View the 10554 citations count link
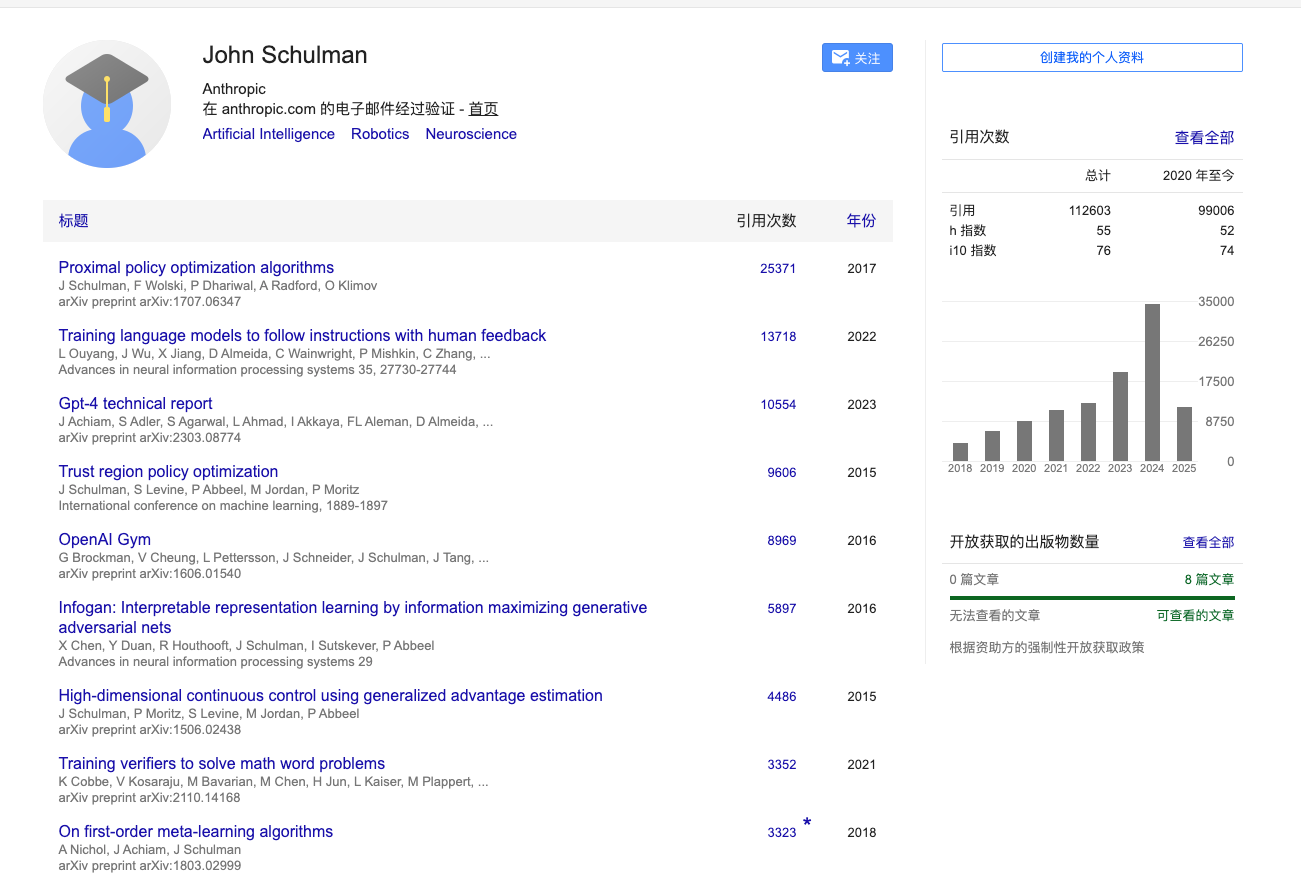 pos(778,404)
